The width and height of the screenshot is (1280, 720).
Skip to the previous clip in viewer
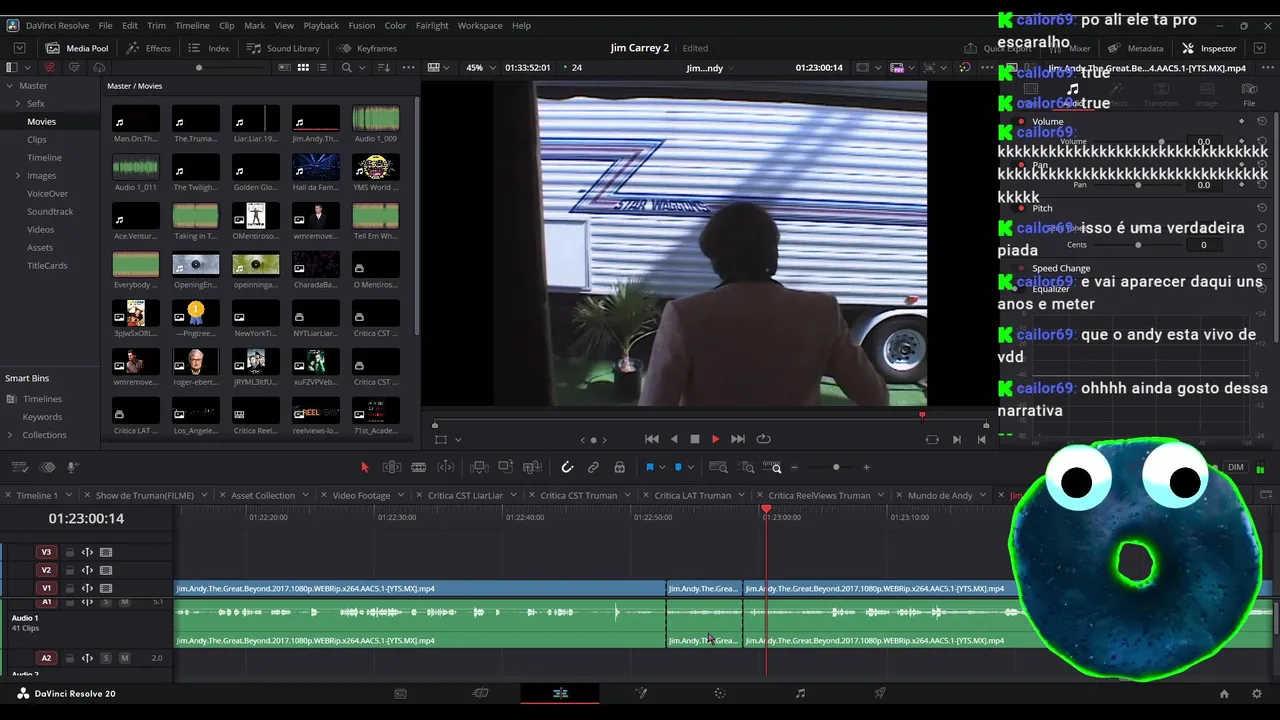pos(652,439)
